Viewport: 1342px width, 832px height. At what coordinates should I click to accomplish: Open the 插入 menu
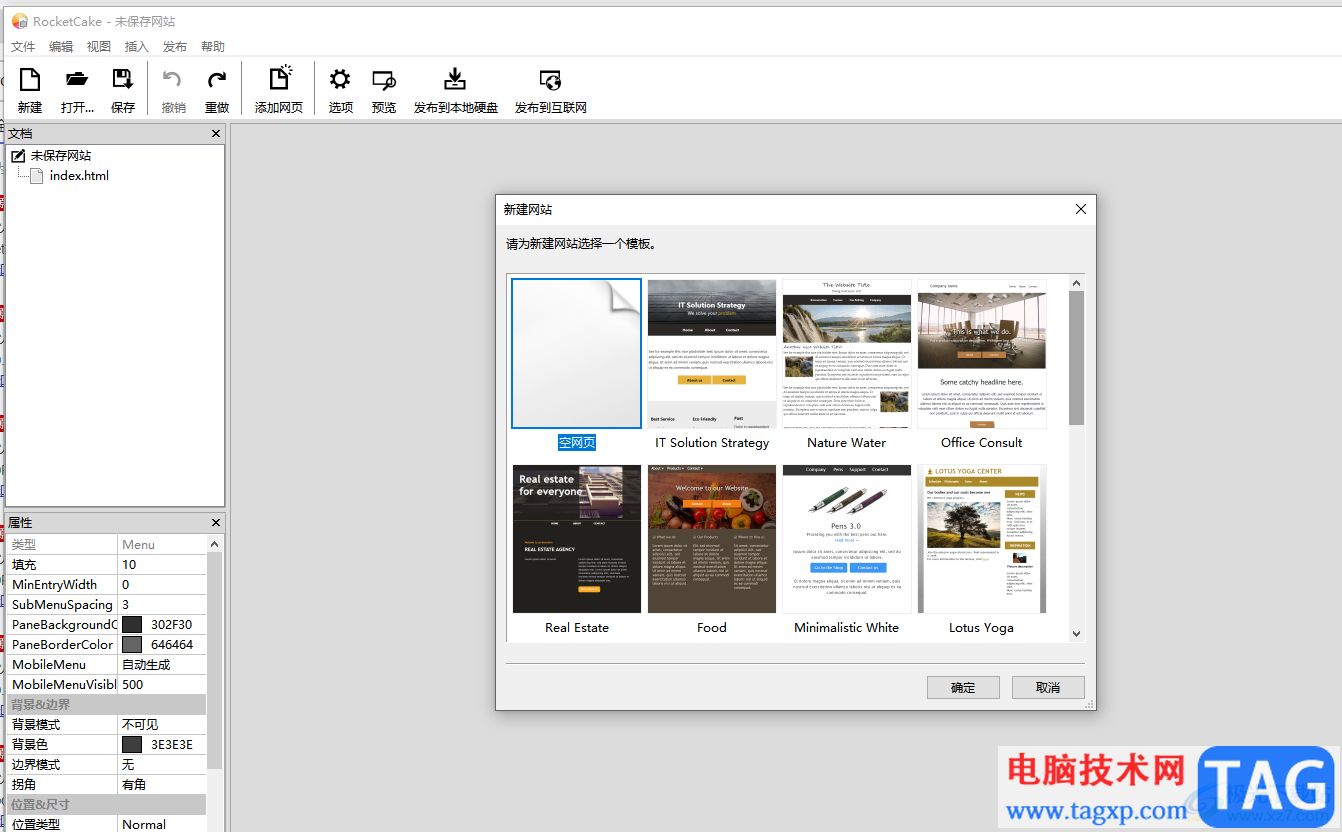tap(137, 46)
